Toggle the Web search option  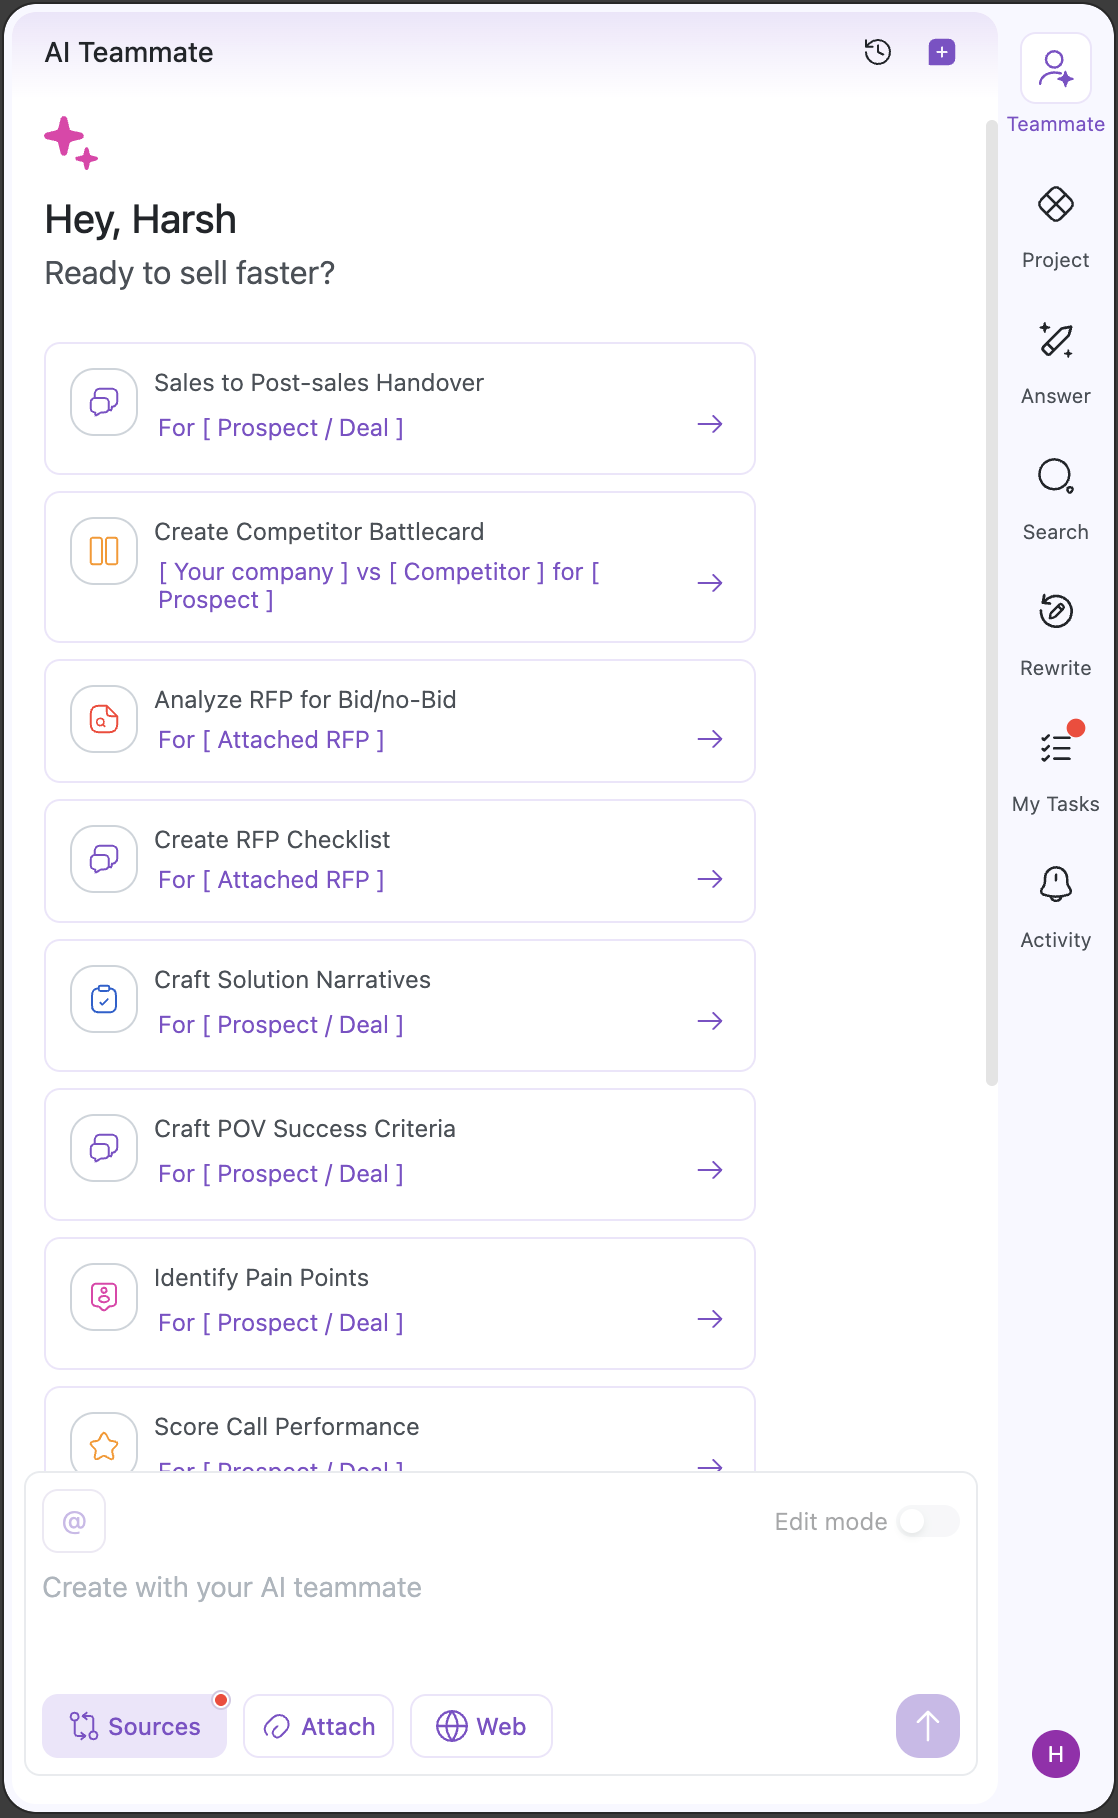pyautogui.click(x=481, y=1726)
